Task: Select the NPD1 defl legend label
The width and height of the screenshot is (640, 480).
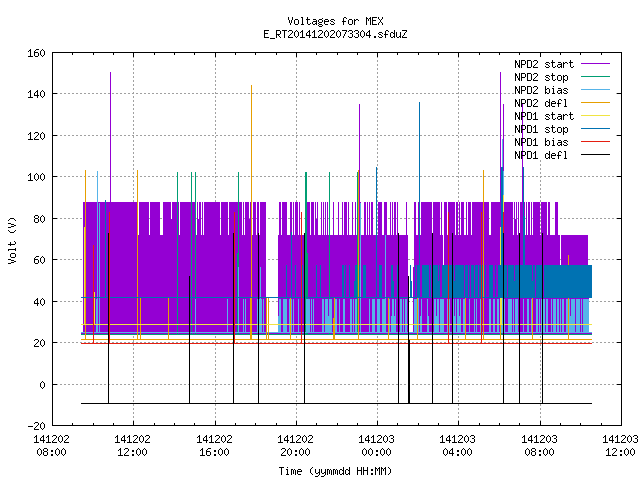Action: tap(541, 156)
